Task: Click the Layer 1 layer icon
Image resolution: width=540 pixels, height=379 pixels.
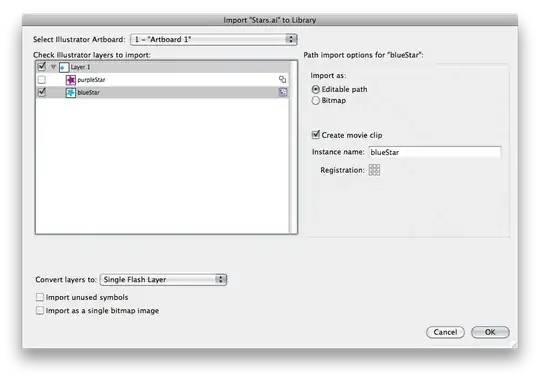Action: 64,67
